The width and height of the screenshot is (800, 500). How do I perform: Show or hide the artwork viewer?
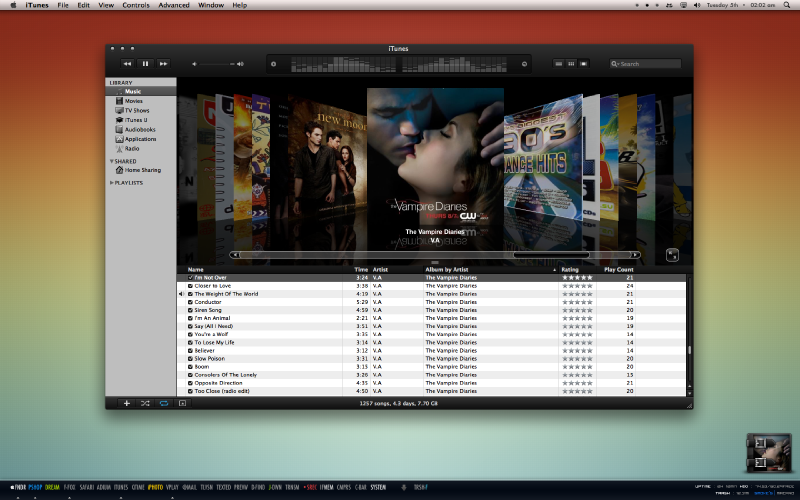(182, 403)
